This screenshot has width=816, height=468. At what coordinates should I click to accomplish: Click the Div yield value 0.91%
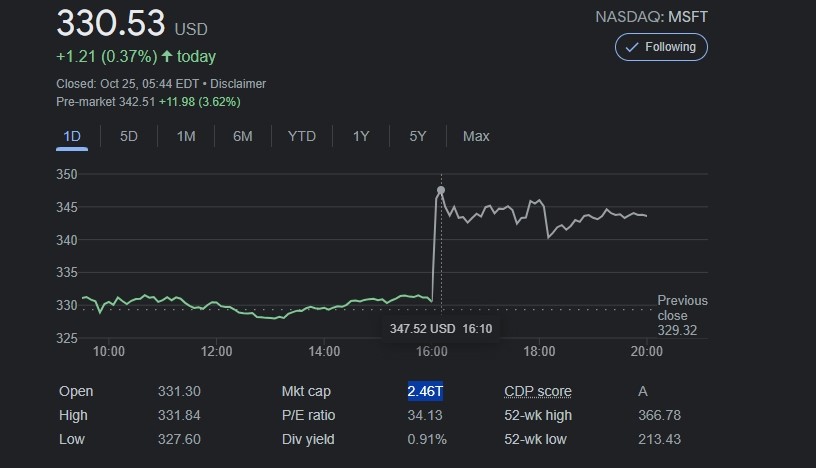coord(427,439)
